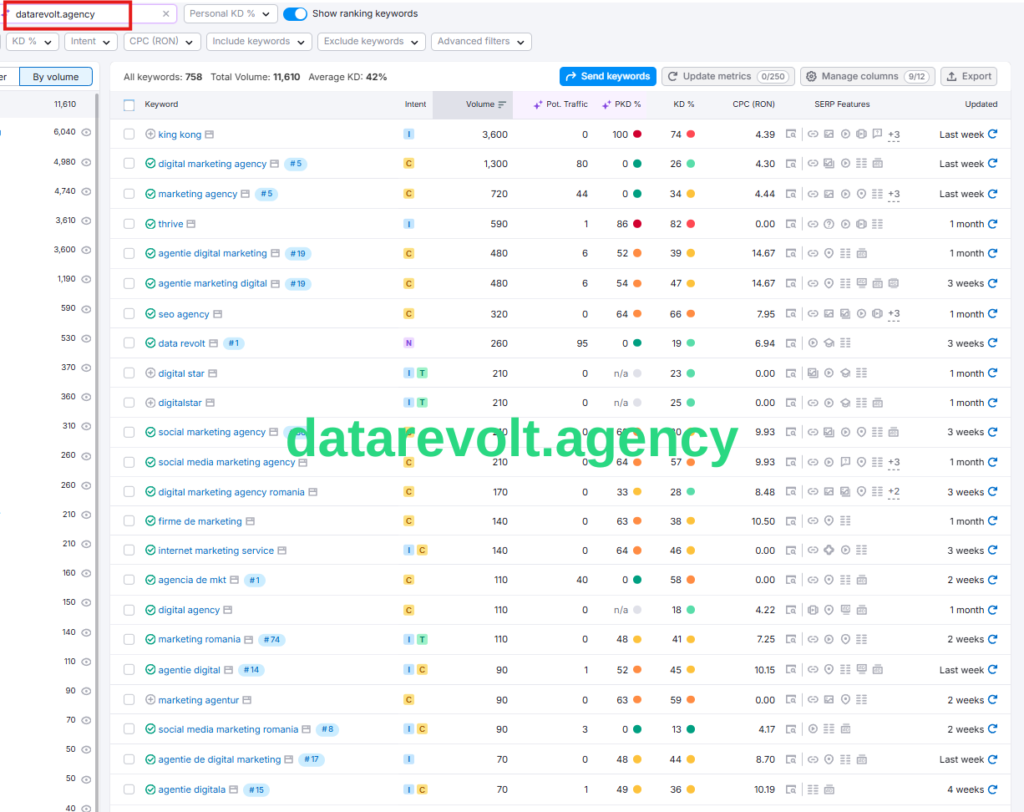Image resolution: width=1024 pixels, height=812 pixels.
Task: Click the refresh icon in seo agency row
Action: 992,314
